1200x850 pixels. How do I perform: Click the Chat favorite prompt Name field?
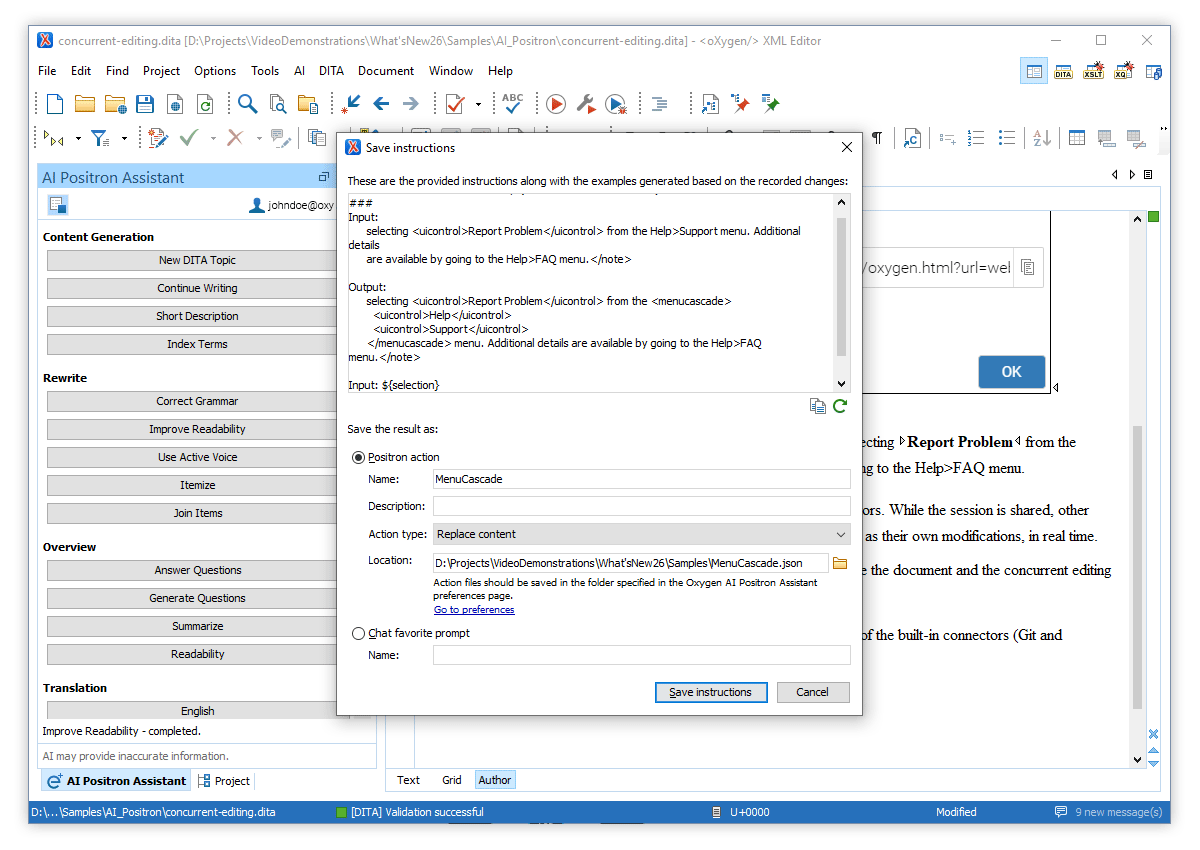(642, 655)
